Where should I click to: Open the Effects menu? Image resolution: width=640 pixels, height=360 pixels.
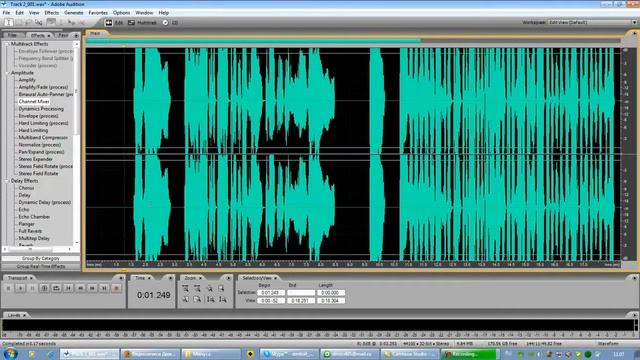click(51, 13)
